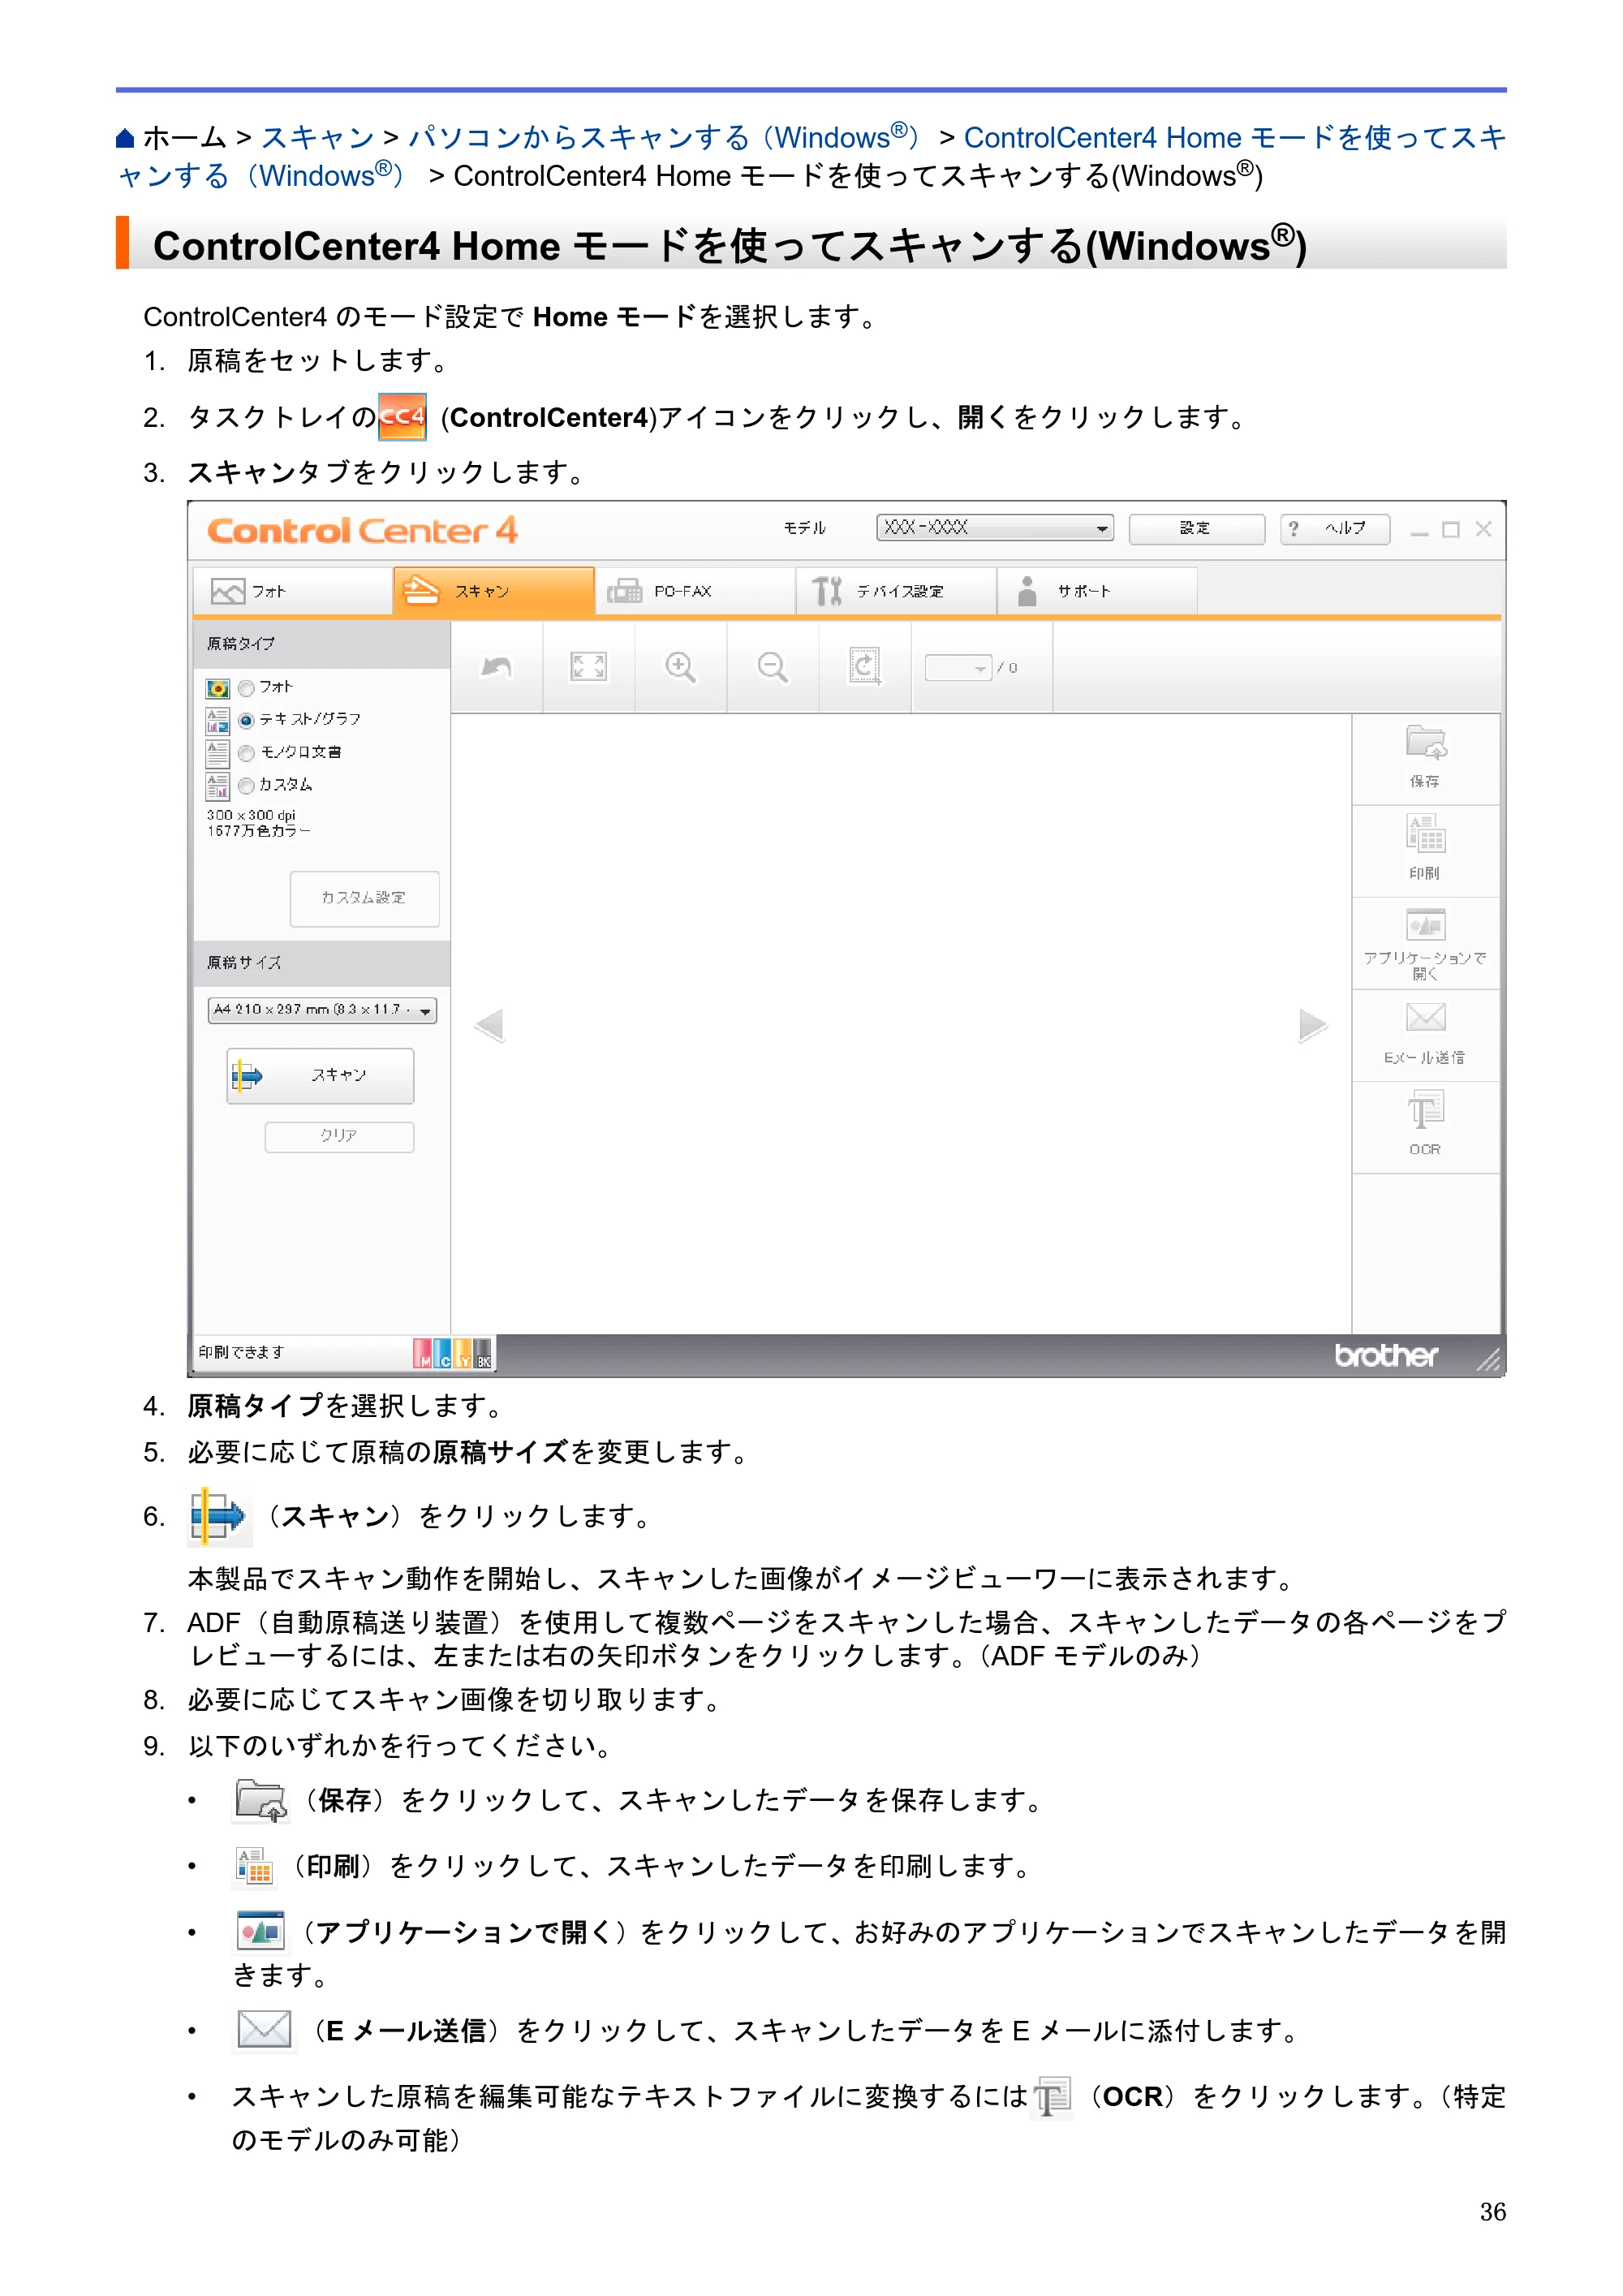Click the rotate/crop icon in viewer toolbar

tap(864, 667)
